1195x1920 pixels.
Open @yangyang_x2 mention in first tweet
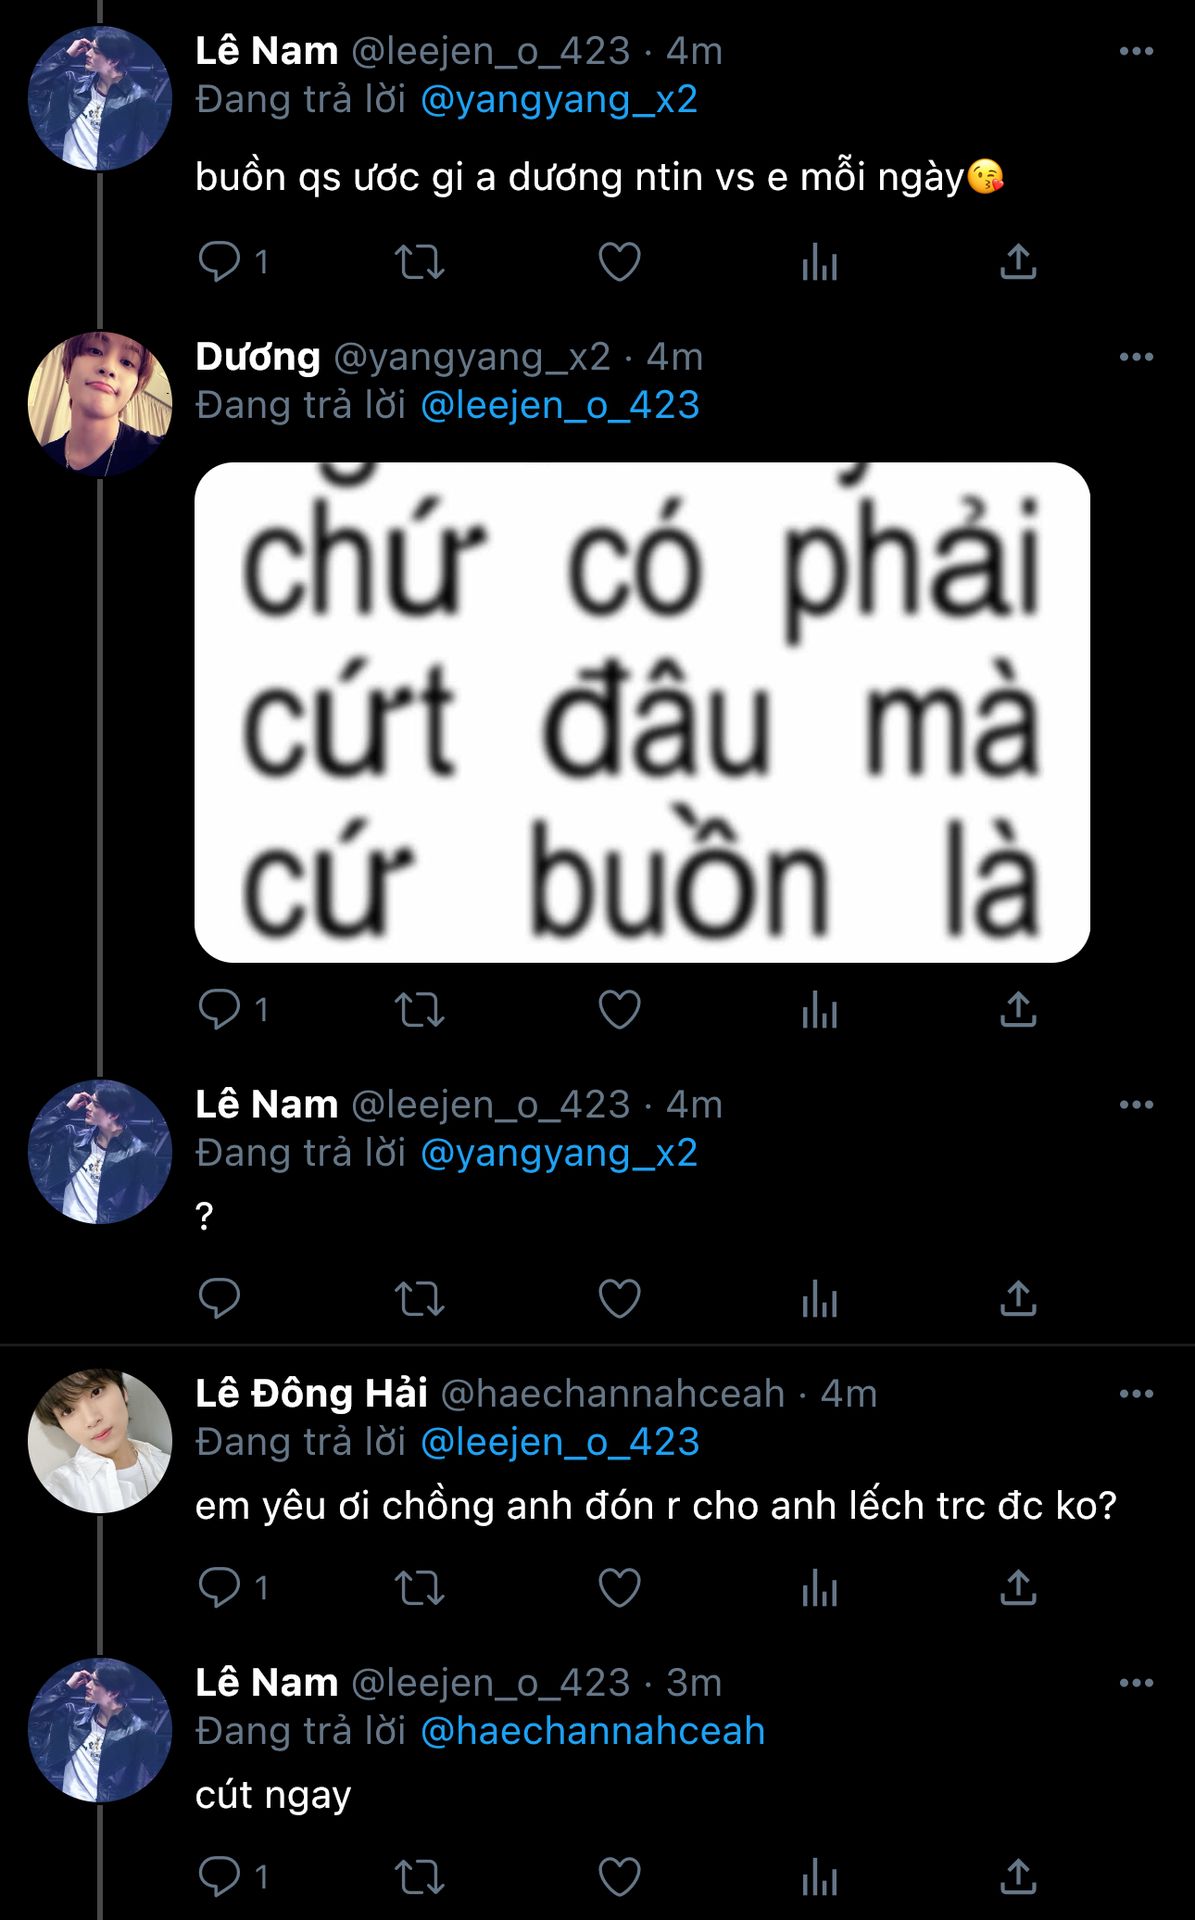click(558, 100)
